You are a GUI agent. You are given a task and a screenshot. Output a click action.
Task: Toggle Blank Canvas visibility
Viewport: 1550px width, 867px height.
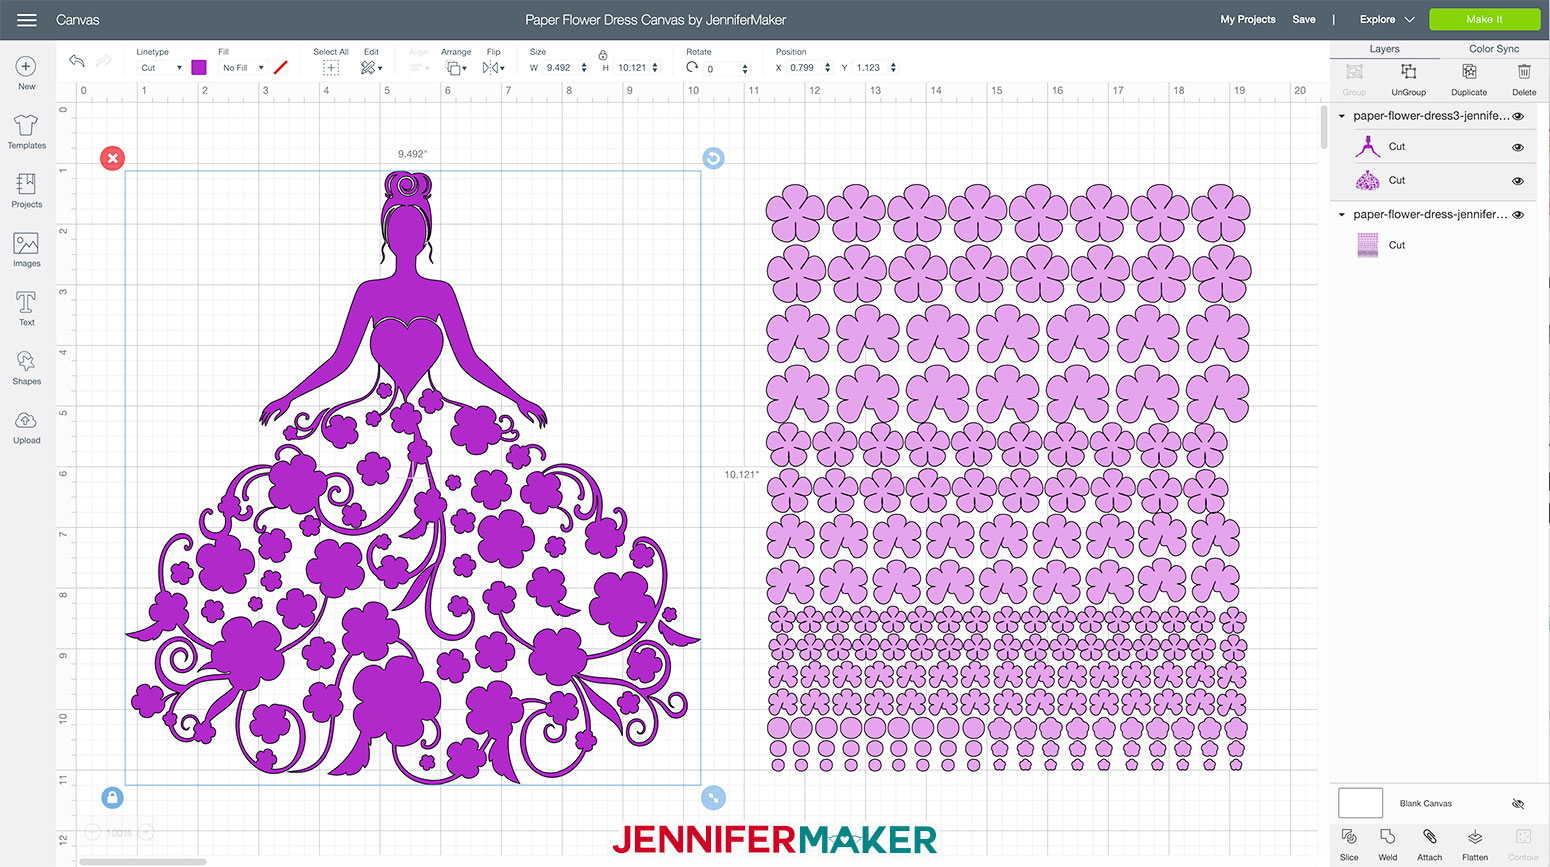click(1518, 804)
